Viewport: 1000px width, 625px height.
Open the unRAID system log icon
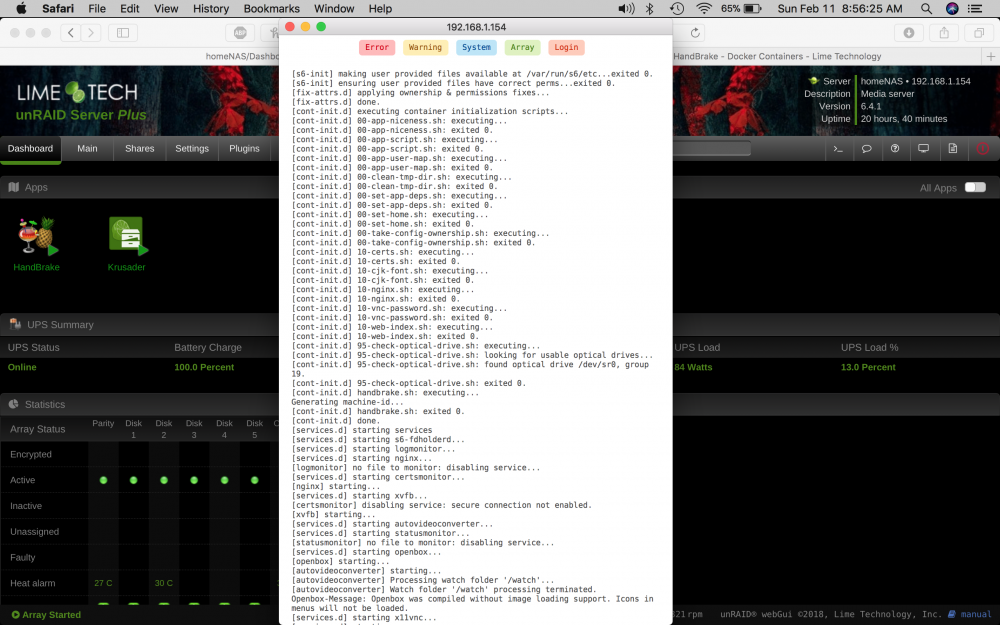953,149
